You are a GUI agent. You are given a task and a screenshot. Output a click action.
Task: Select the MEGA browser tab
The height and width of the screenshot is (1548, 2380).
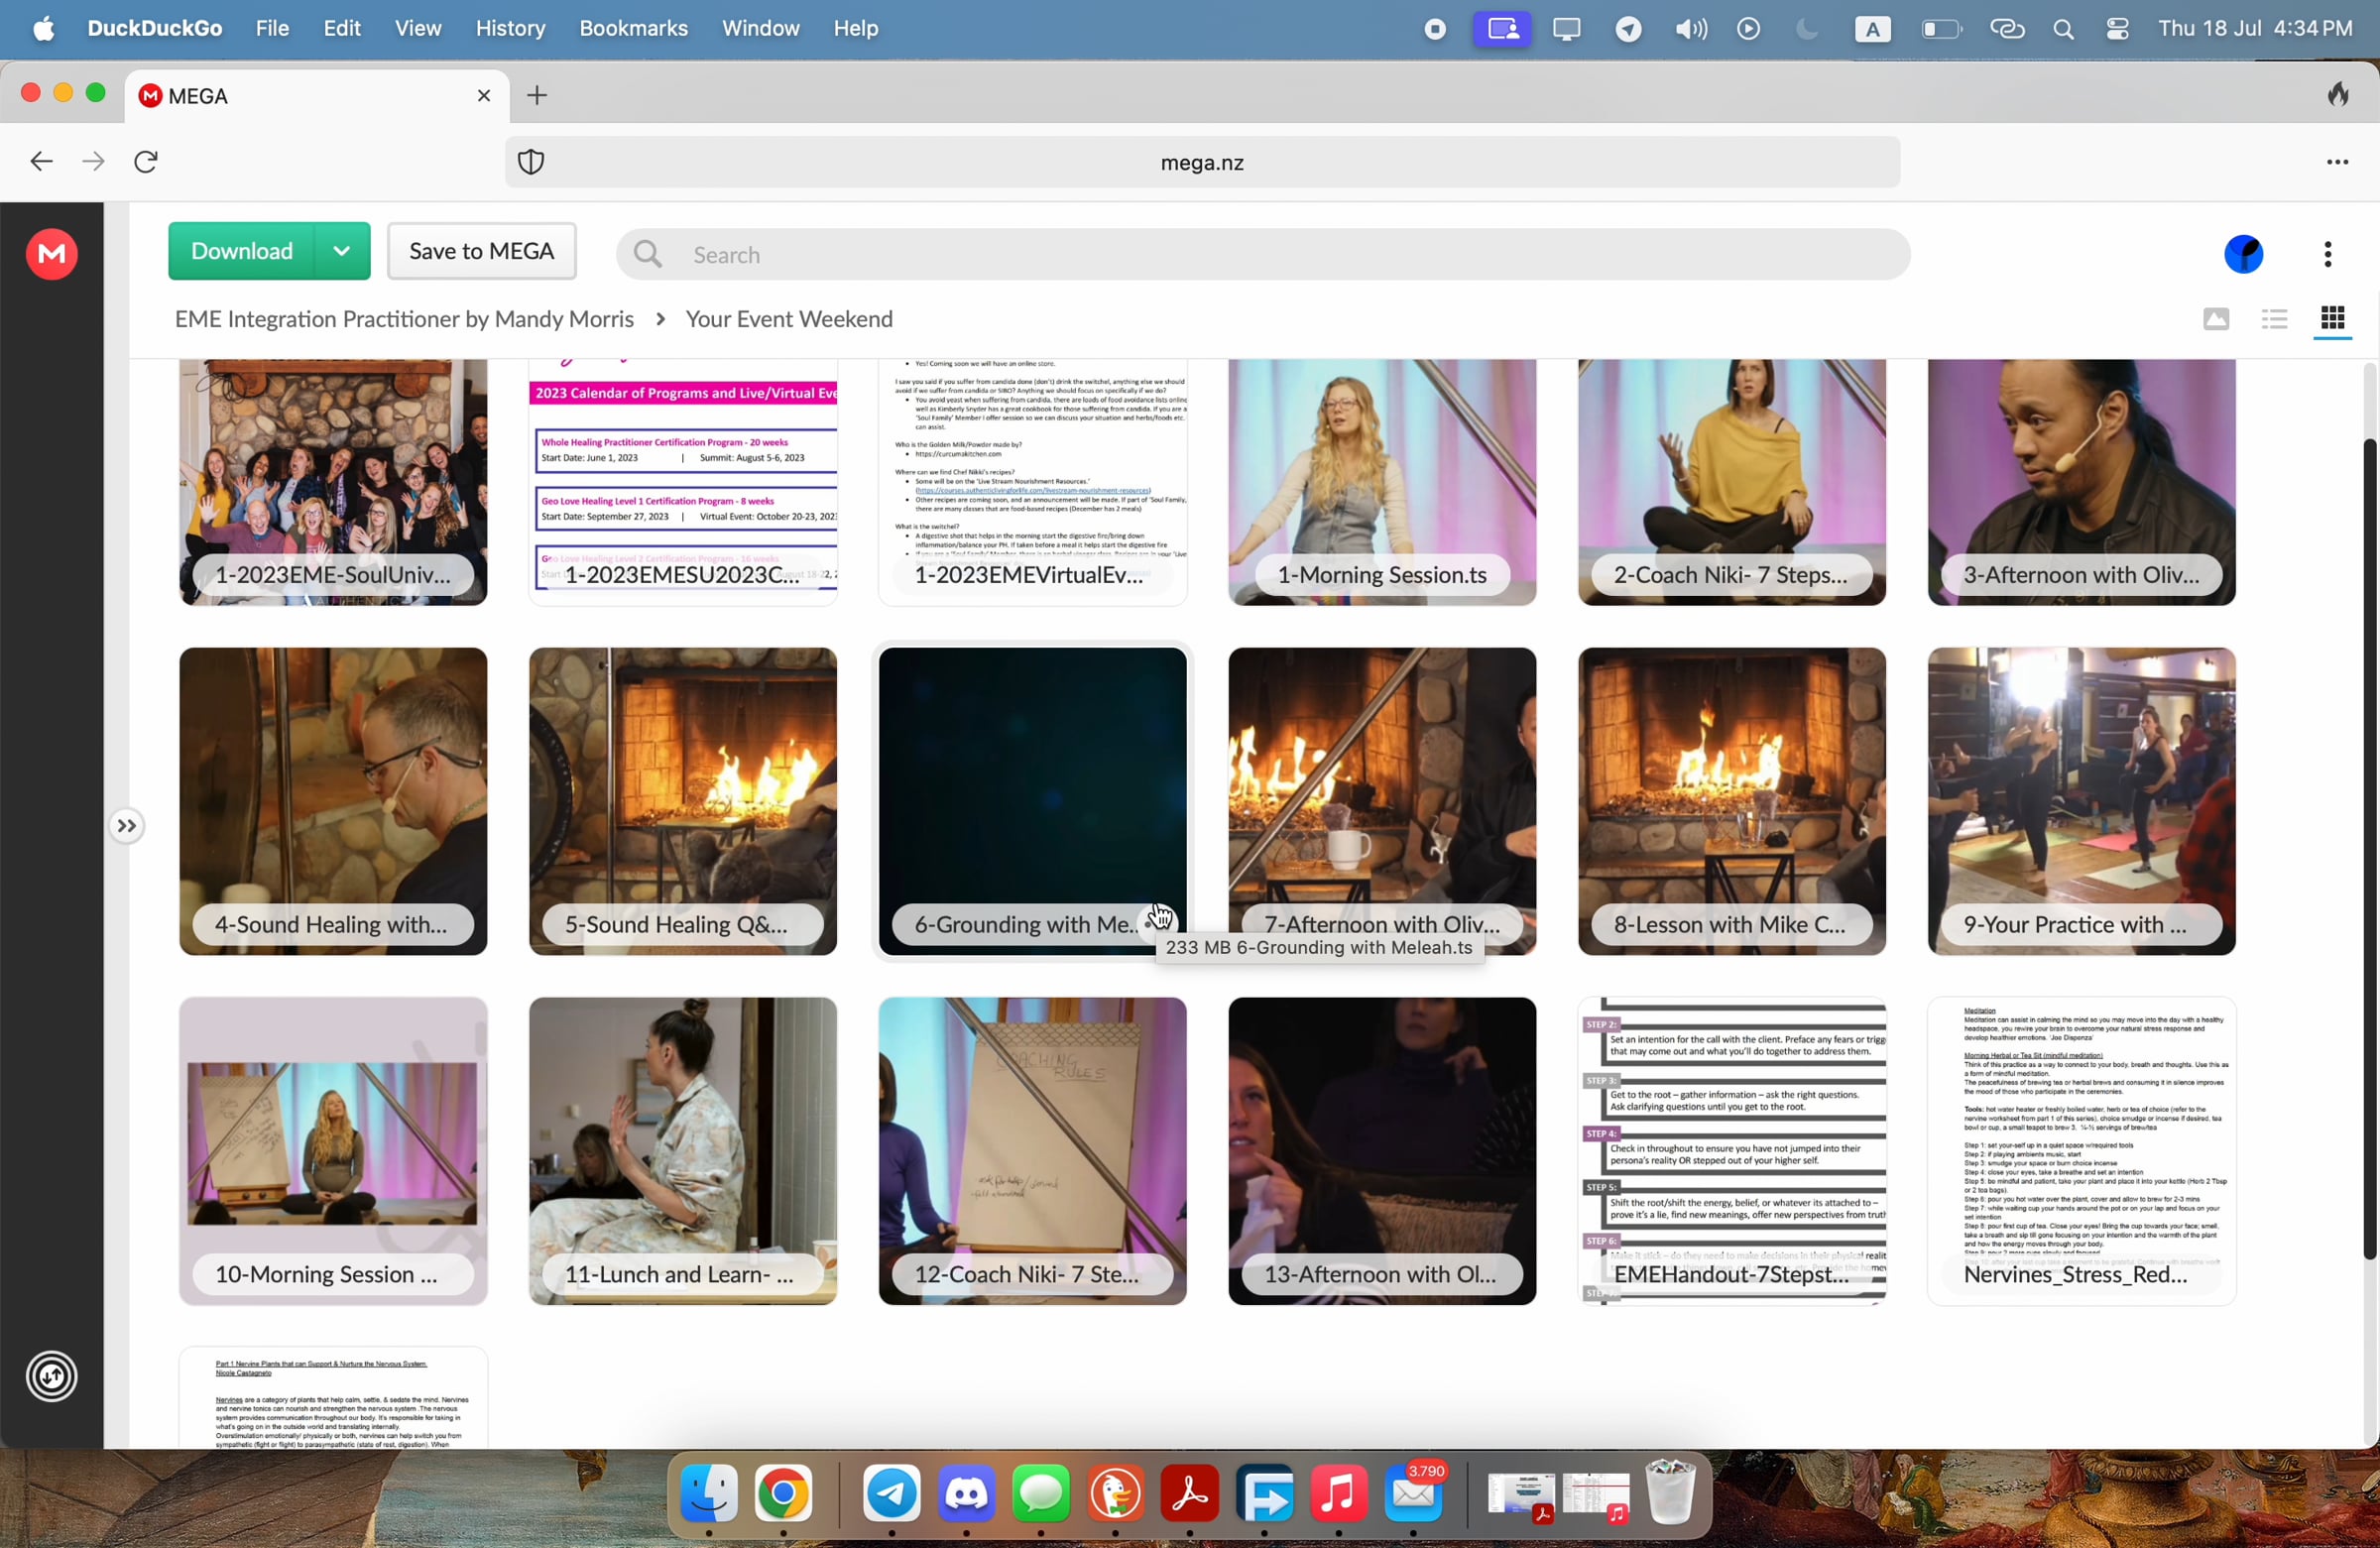coord(317,96)
